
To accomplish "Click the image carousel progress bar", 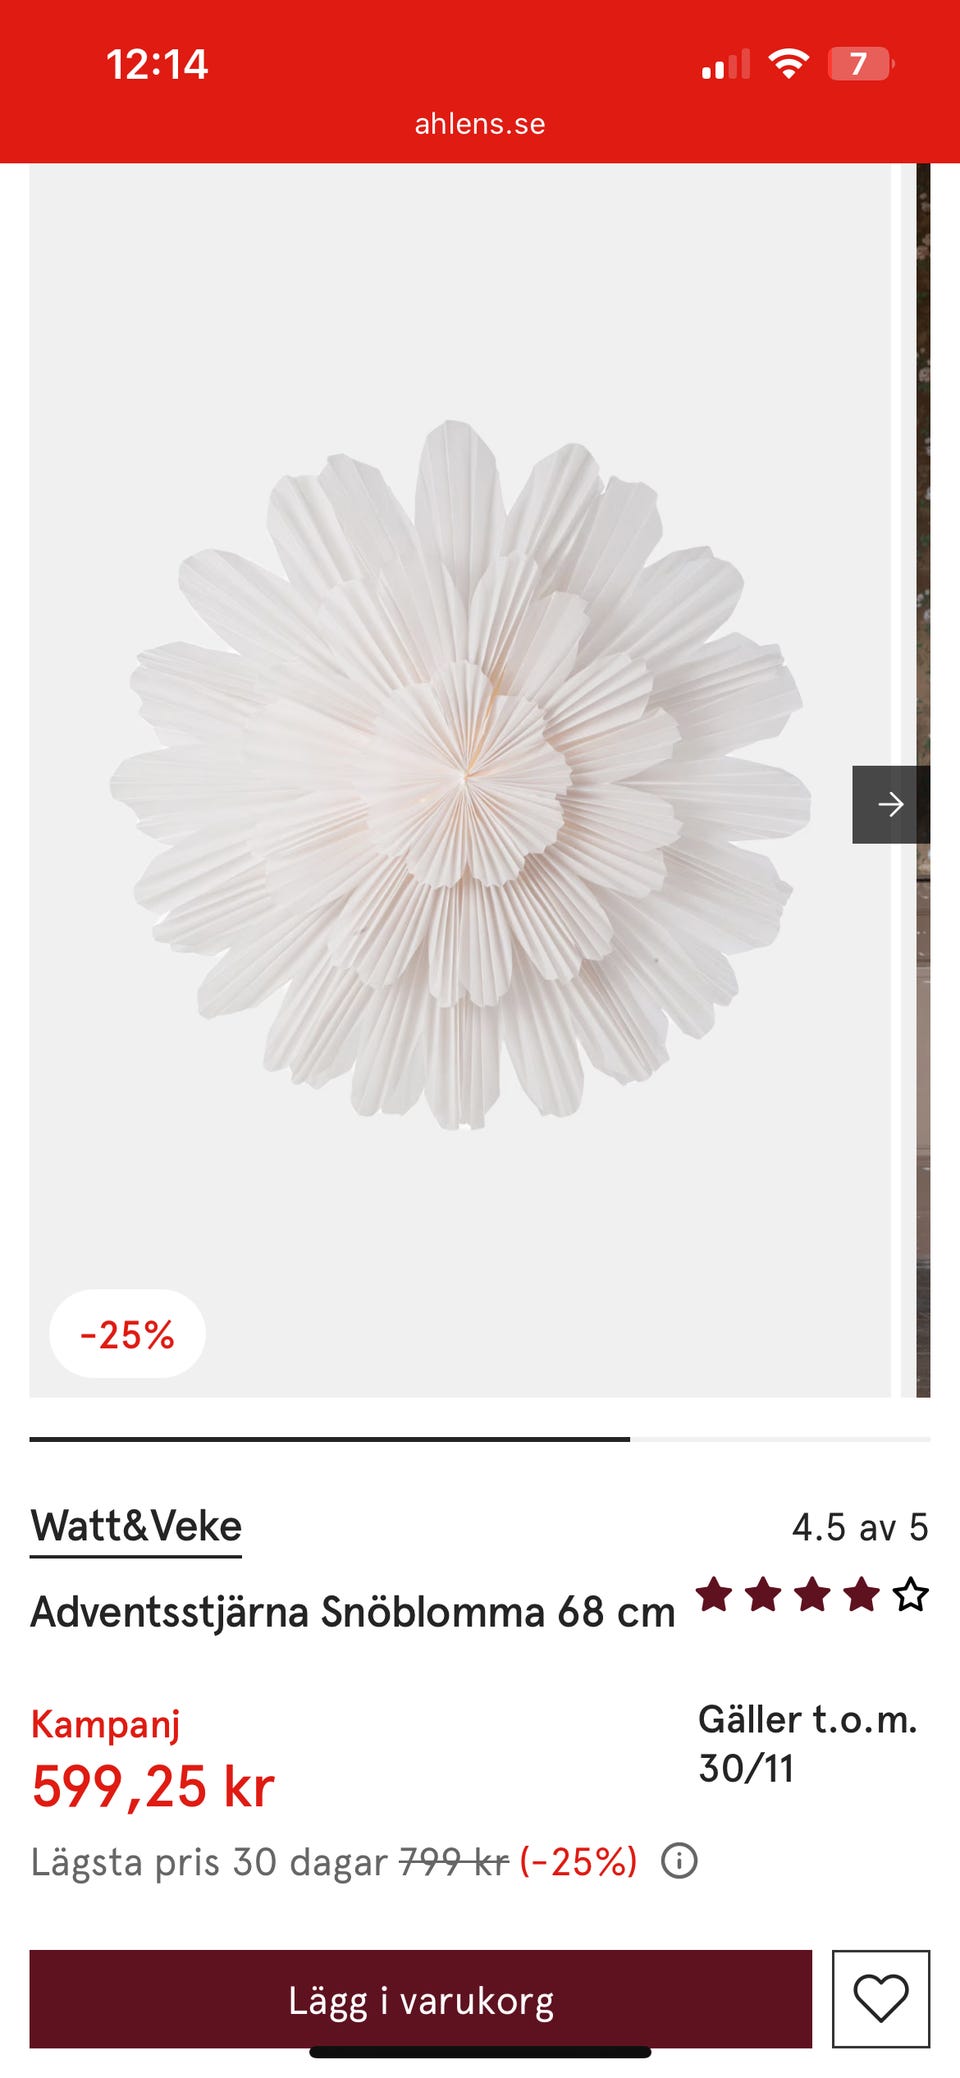I will click(480, 1439).
